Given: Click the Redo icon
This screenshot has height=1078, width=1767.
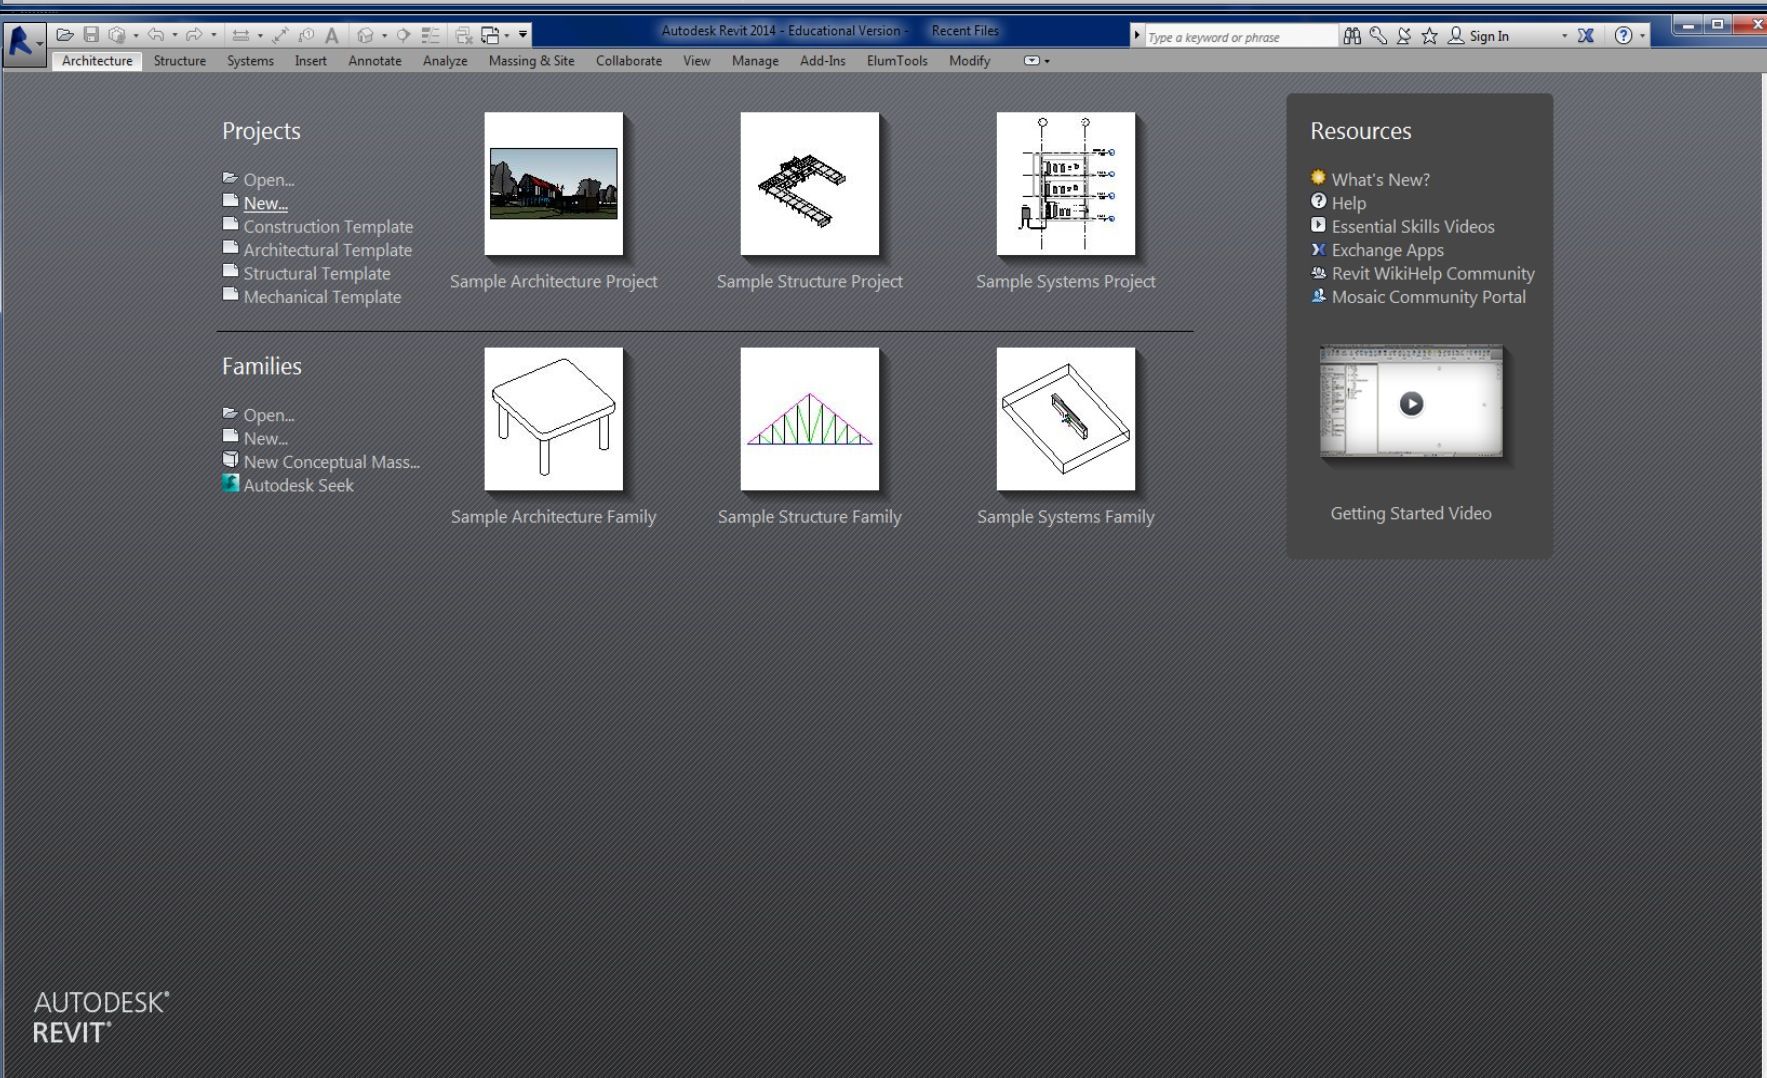Looking at the screenshot, I should pos(193,33).
